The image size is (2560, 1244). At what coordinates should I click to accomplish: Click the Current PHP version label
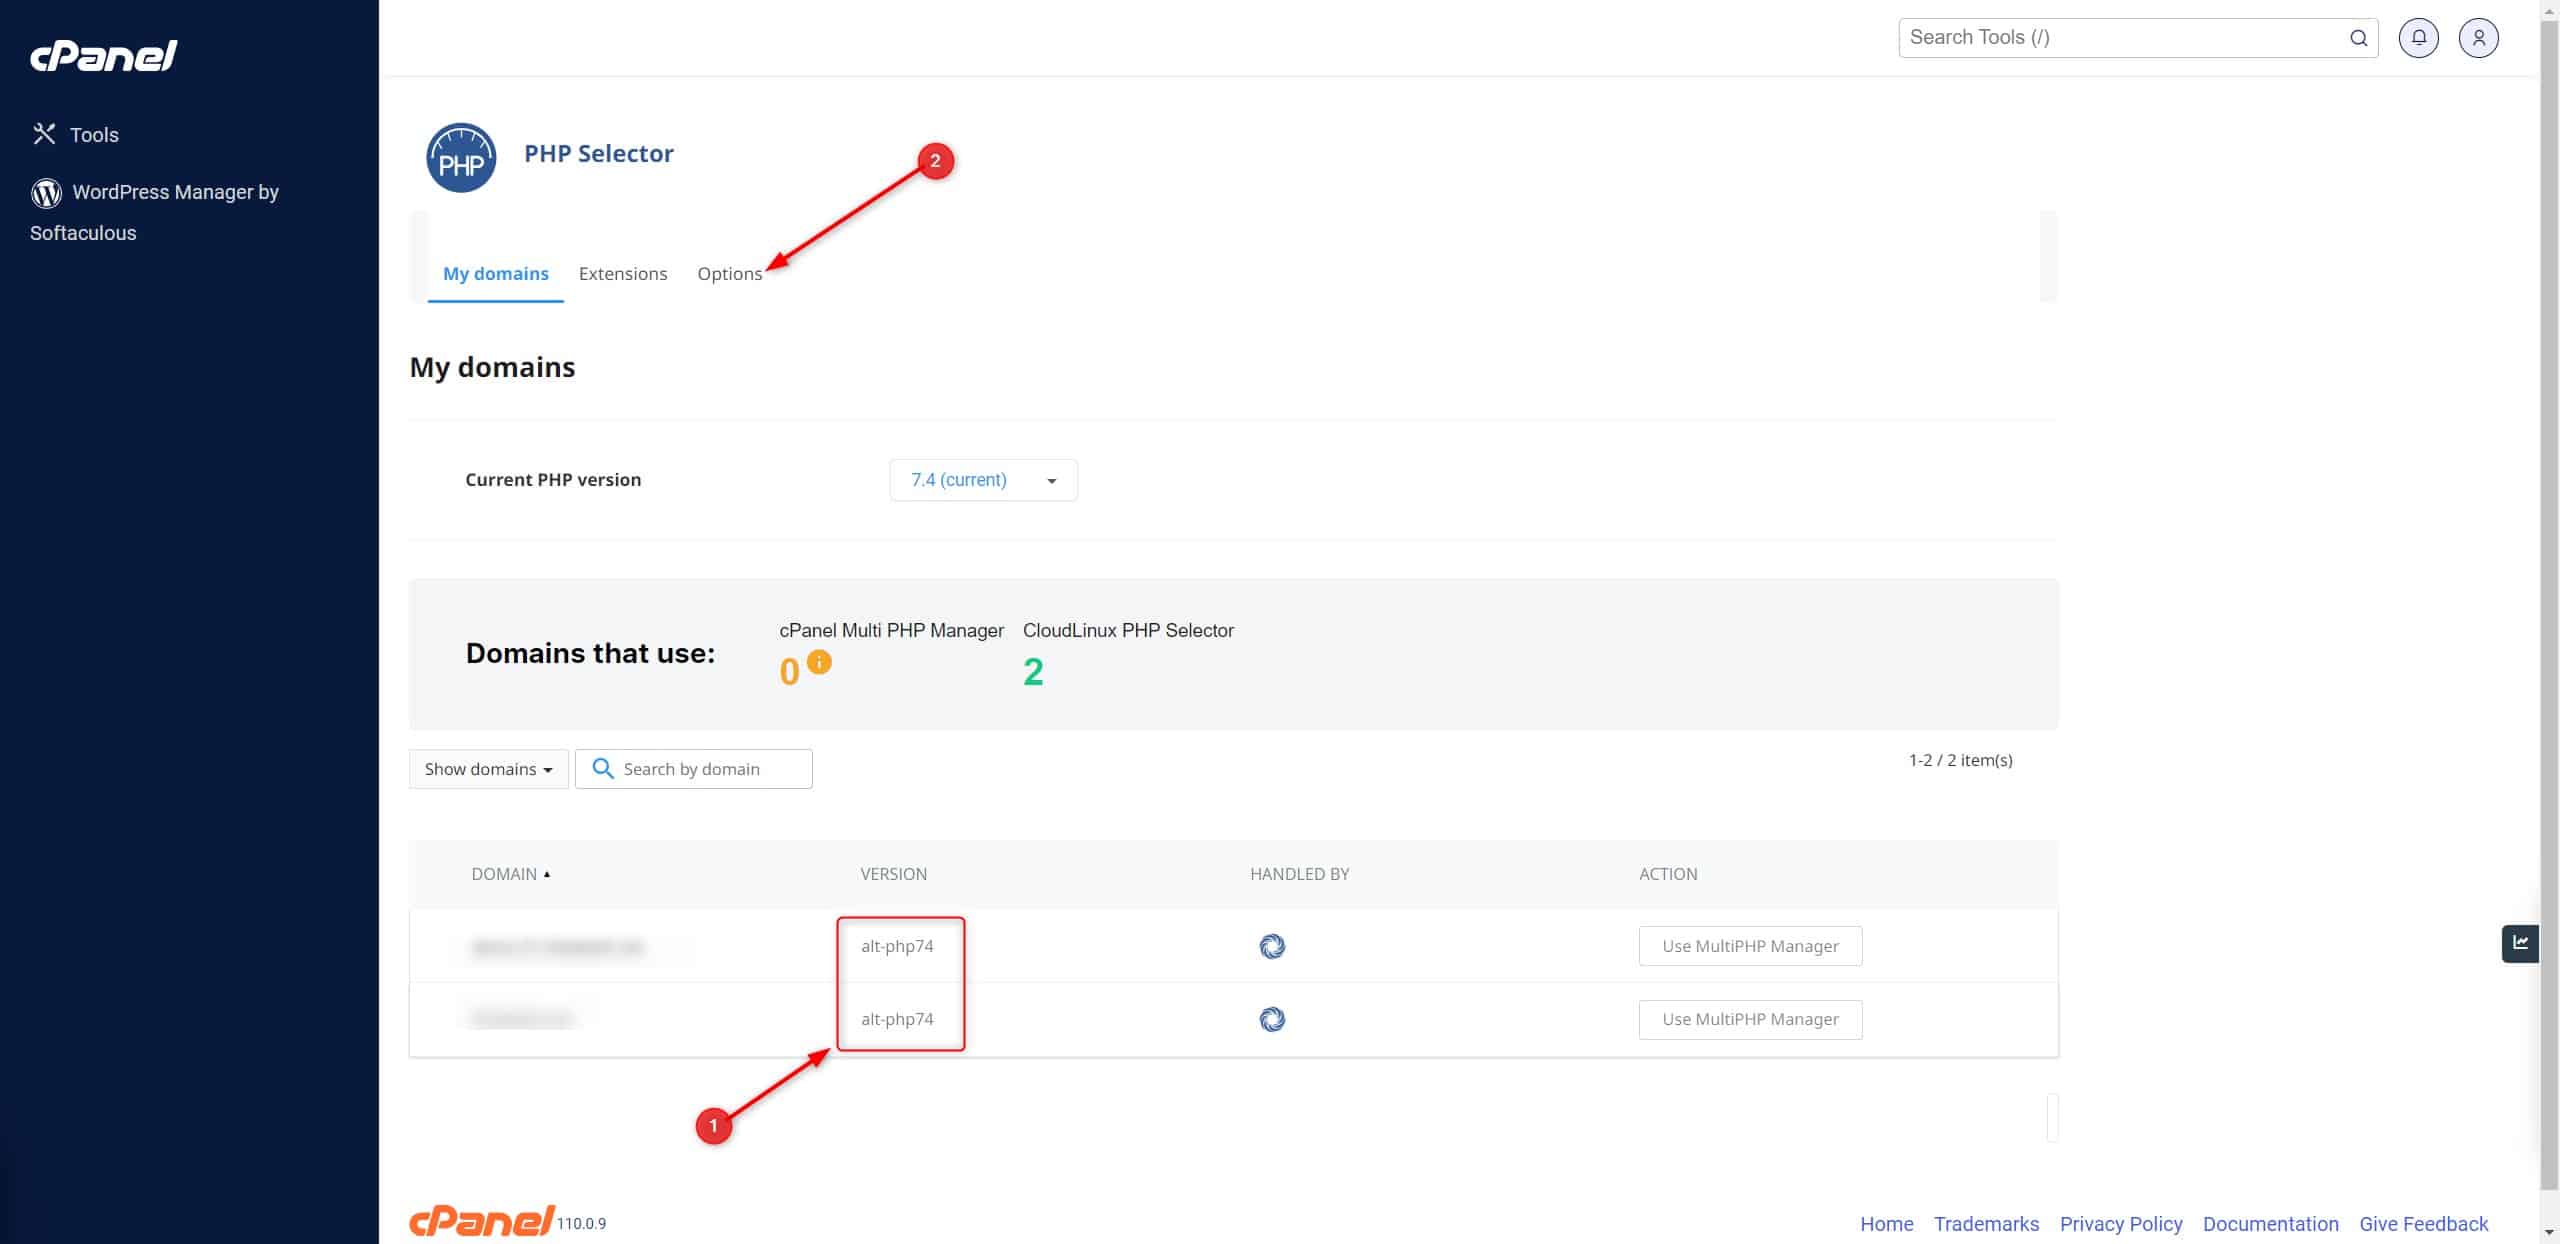(553, 480)
